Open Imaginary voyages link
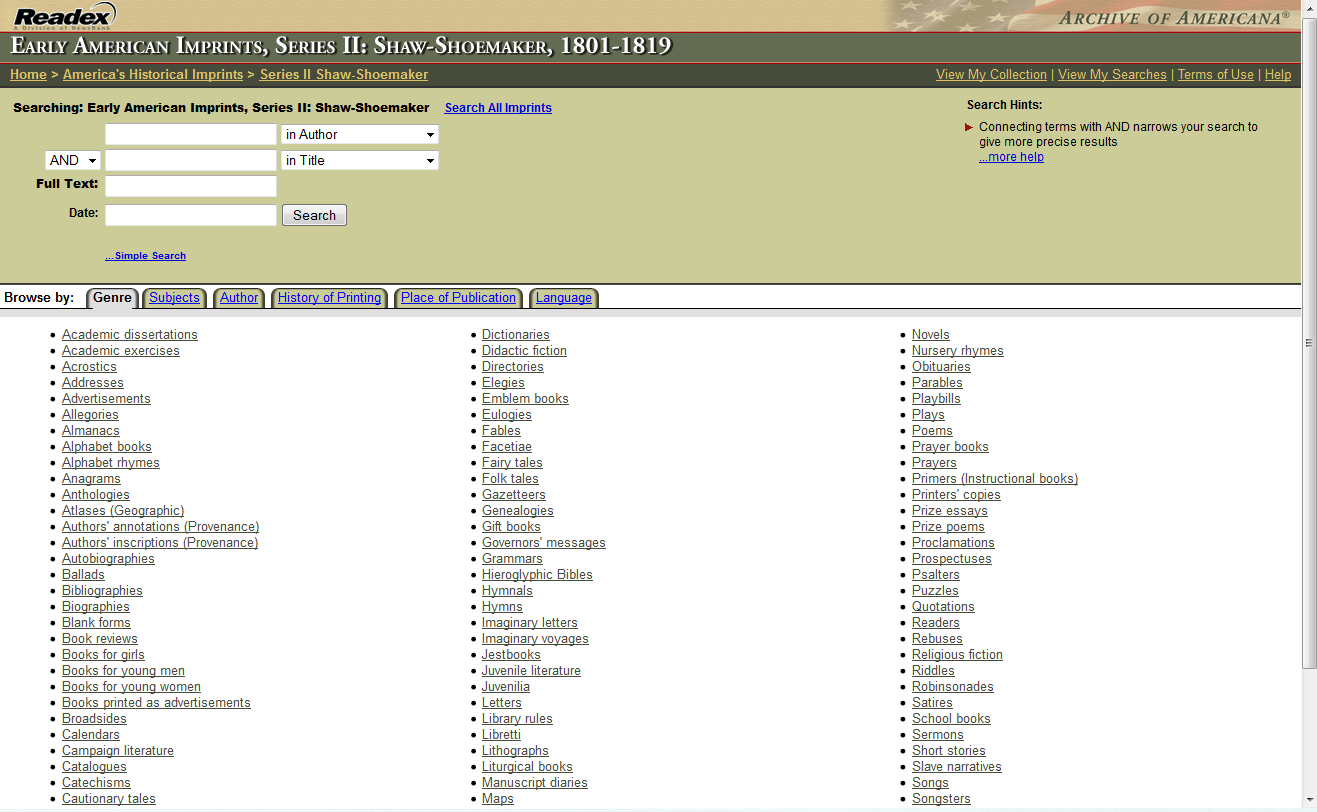Viewport: 1317px width, 812px height. (535, 639)
